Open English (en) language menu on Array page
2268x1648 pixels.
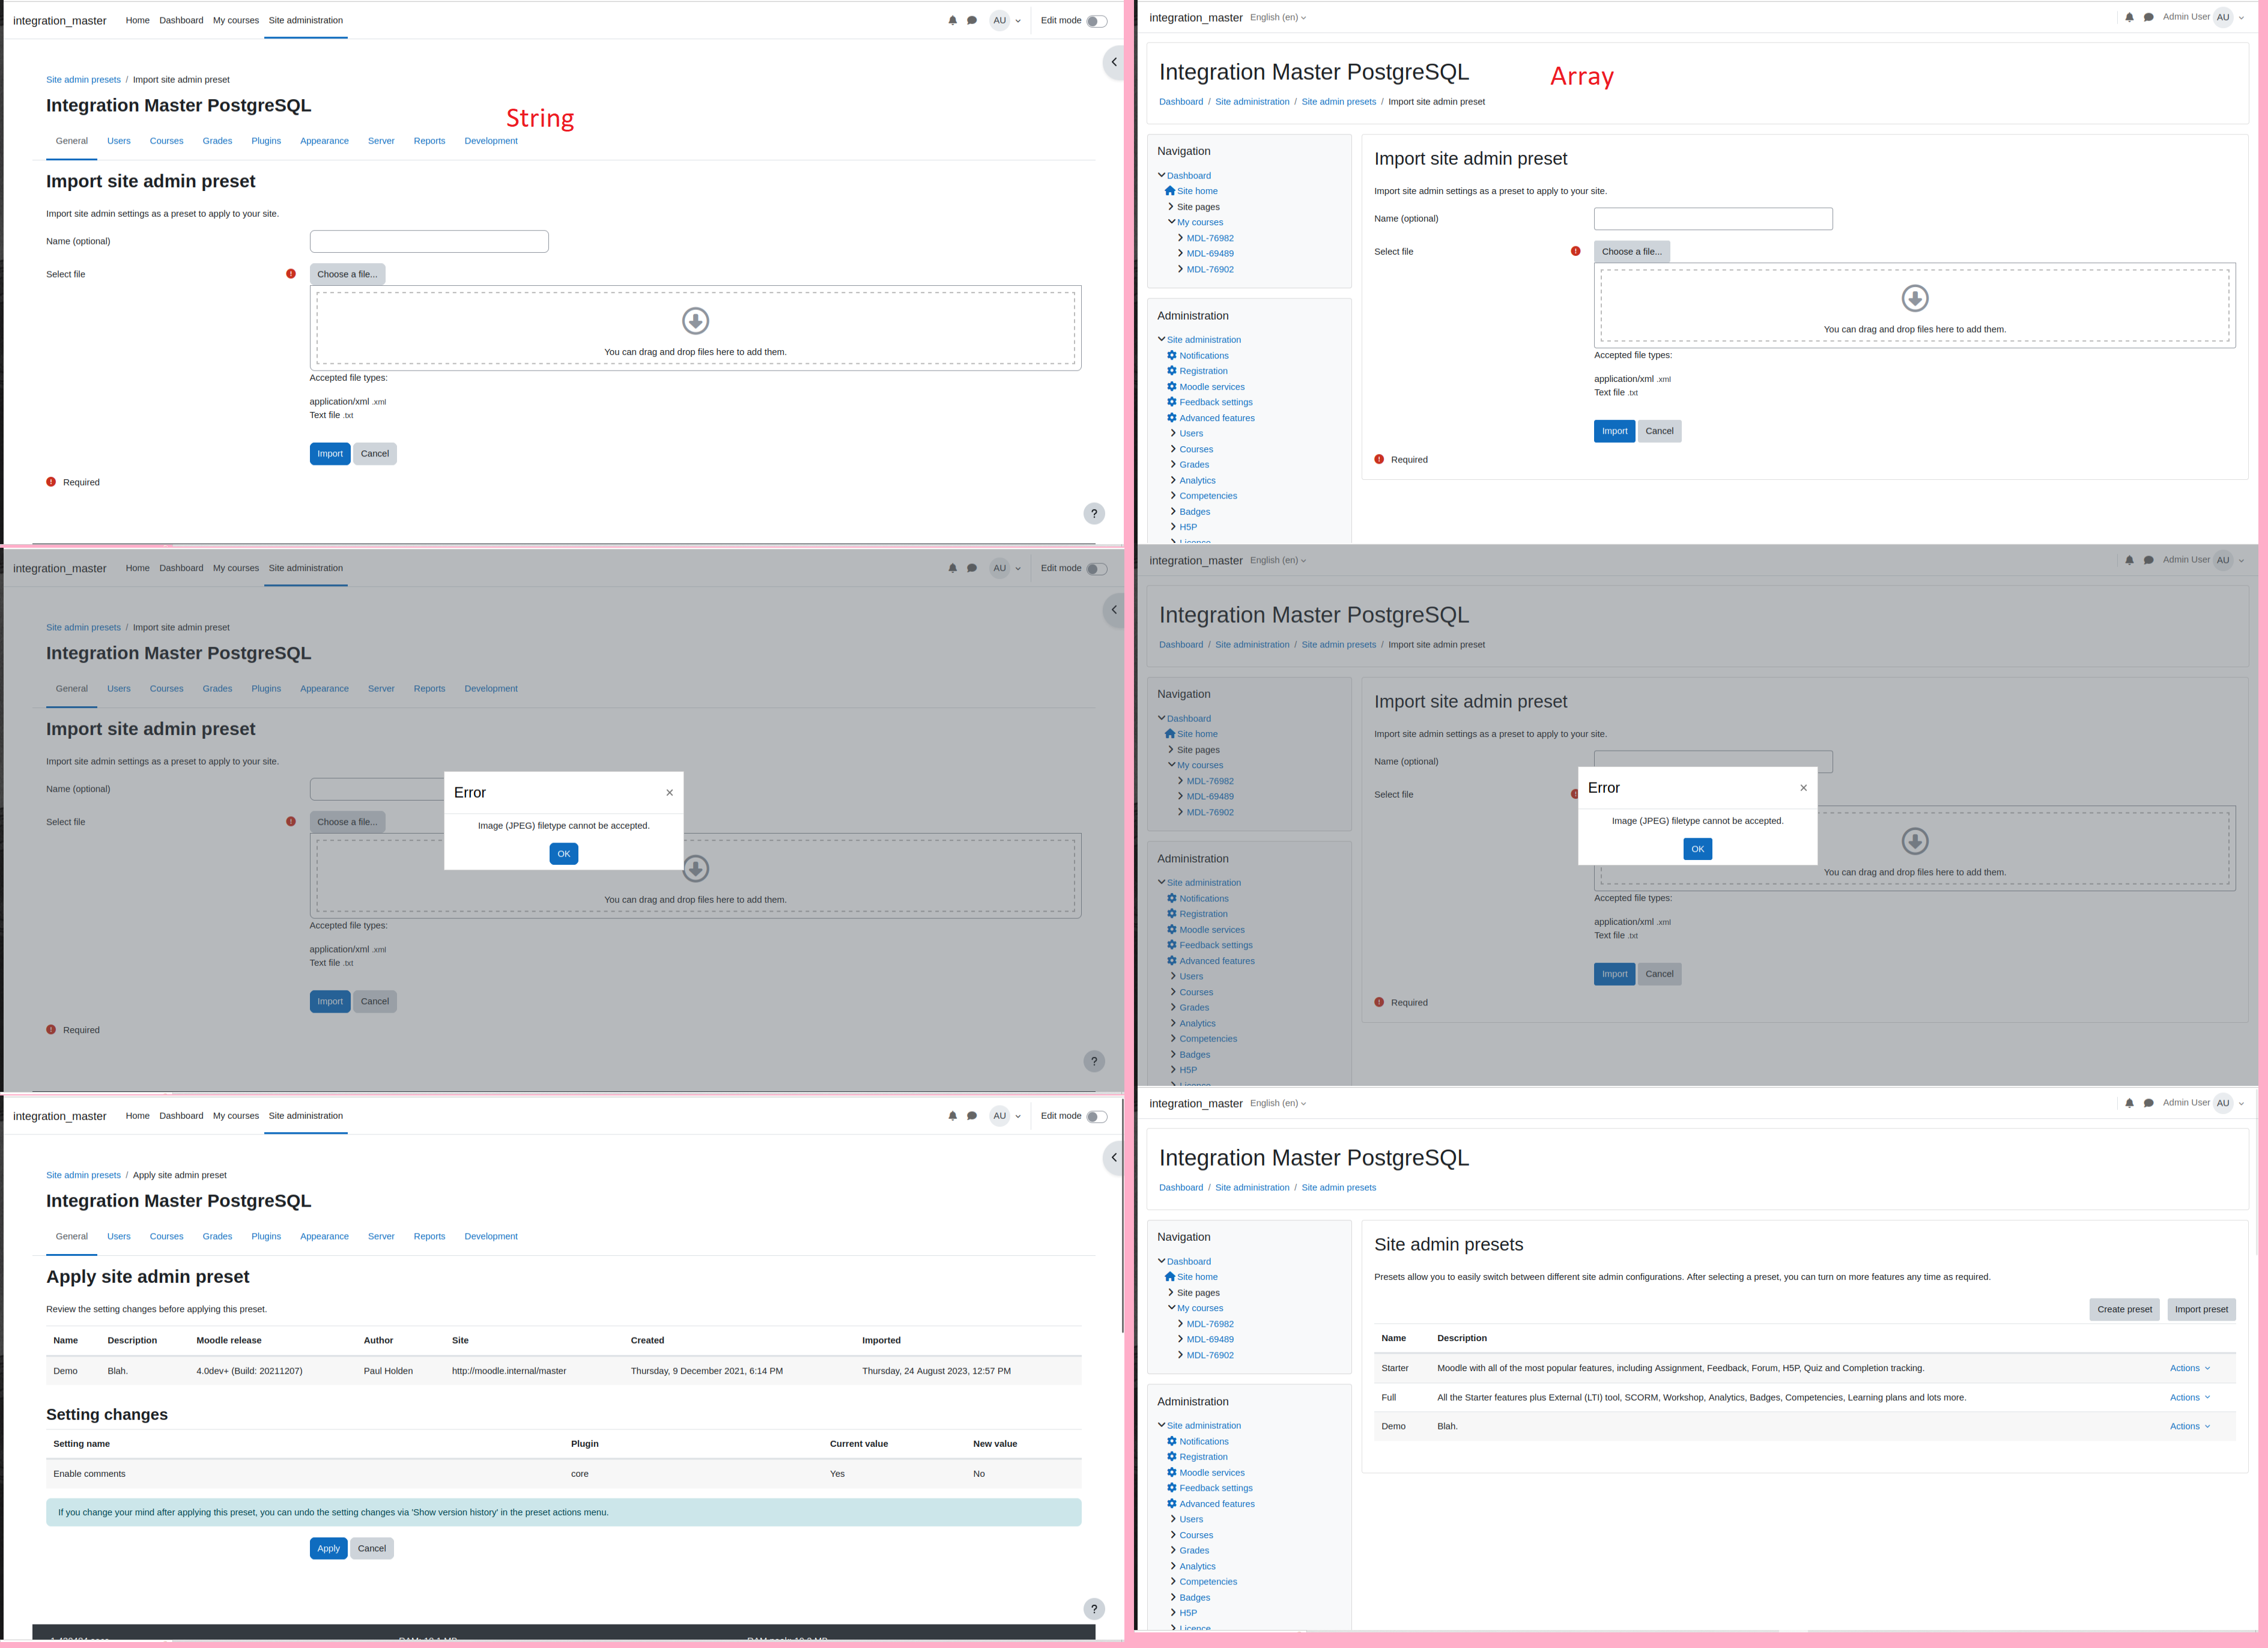tap(1277, 17)
